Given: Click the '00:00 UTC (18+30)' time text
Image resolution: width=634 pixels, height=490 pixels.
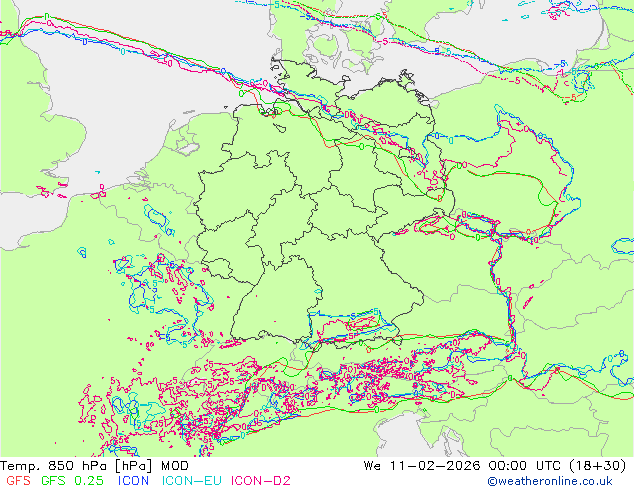Looking at the screenshot, I should pos(557,466).
